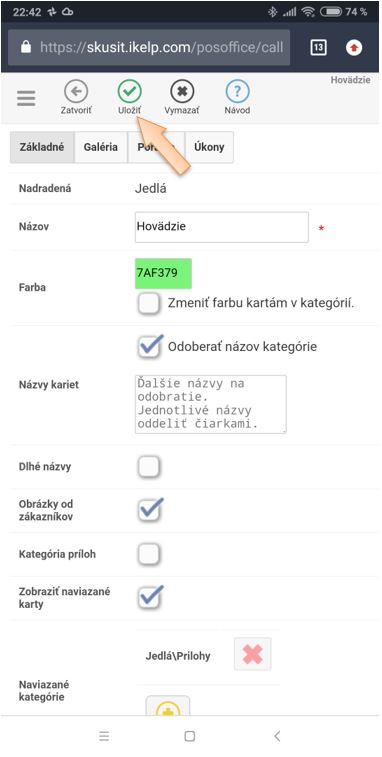Tap the Zatvoriť back arrow icon
The height and width of the screenshot is (757, 382).
76,91
